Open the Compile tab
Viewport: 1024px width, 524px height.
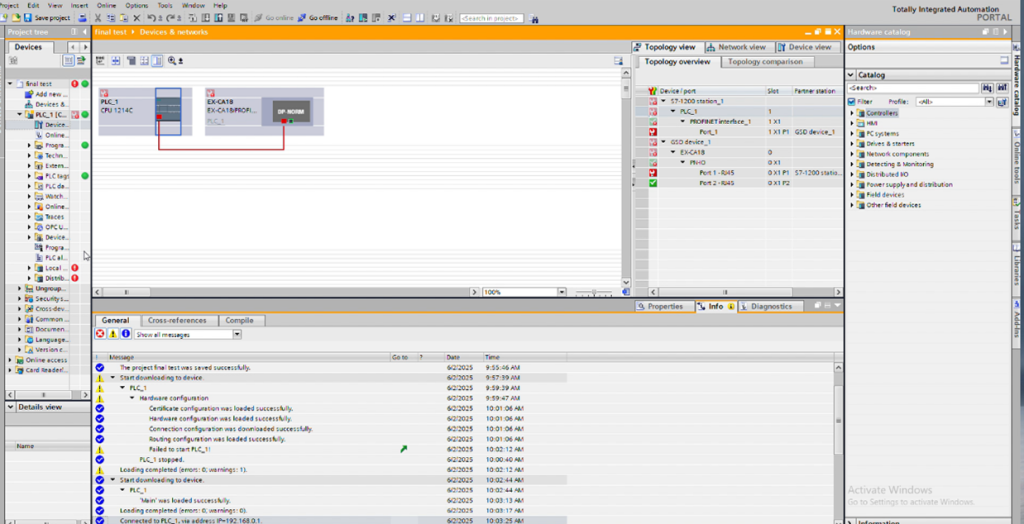point(241,321)
